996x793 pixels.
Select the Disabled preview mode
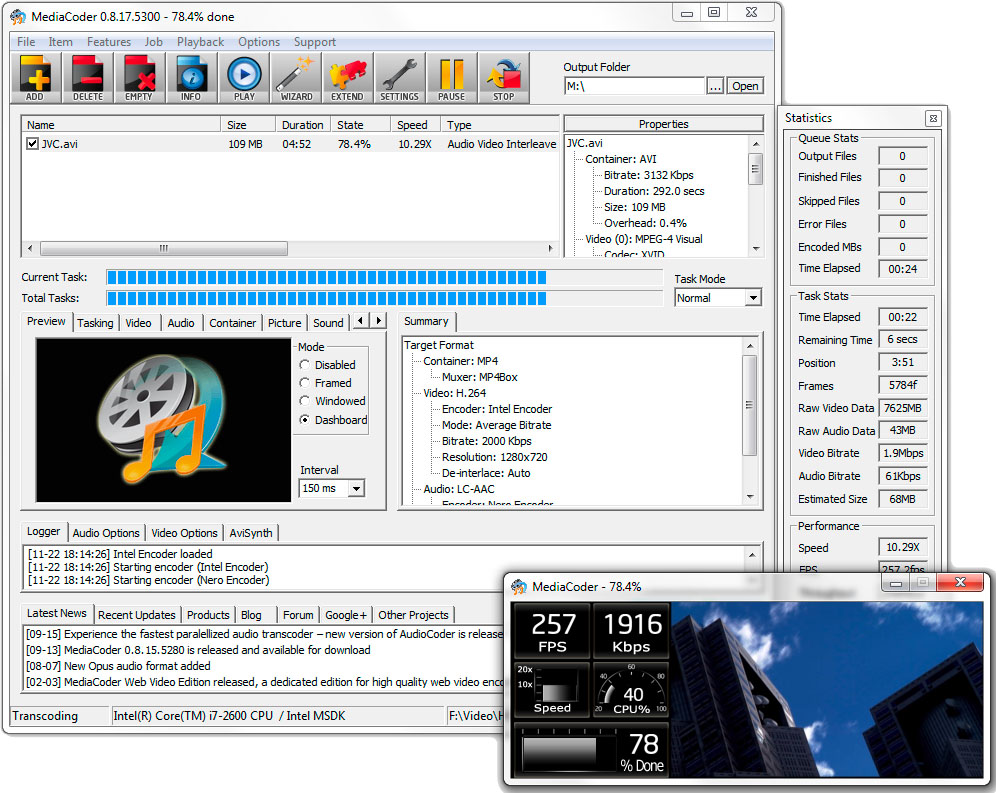click(305, 365)
